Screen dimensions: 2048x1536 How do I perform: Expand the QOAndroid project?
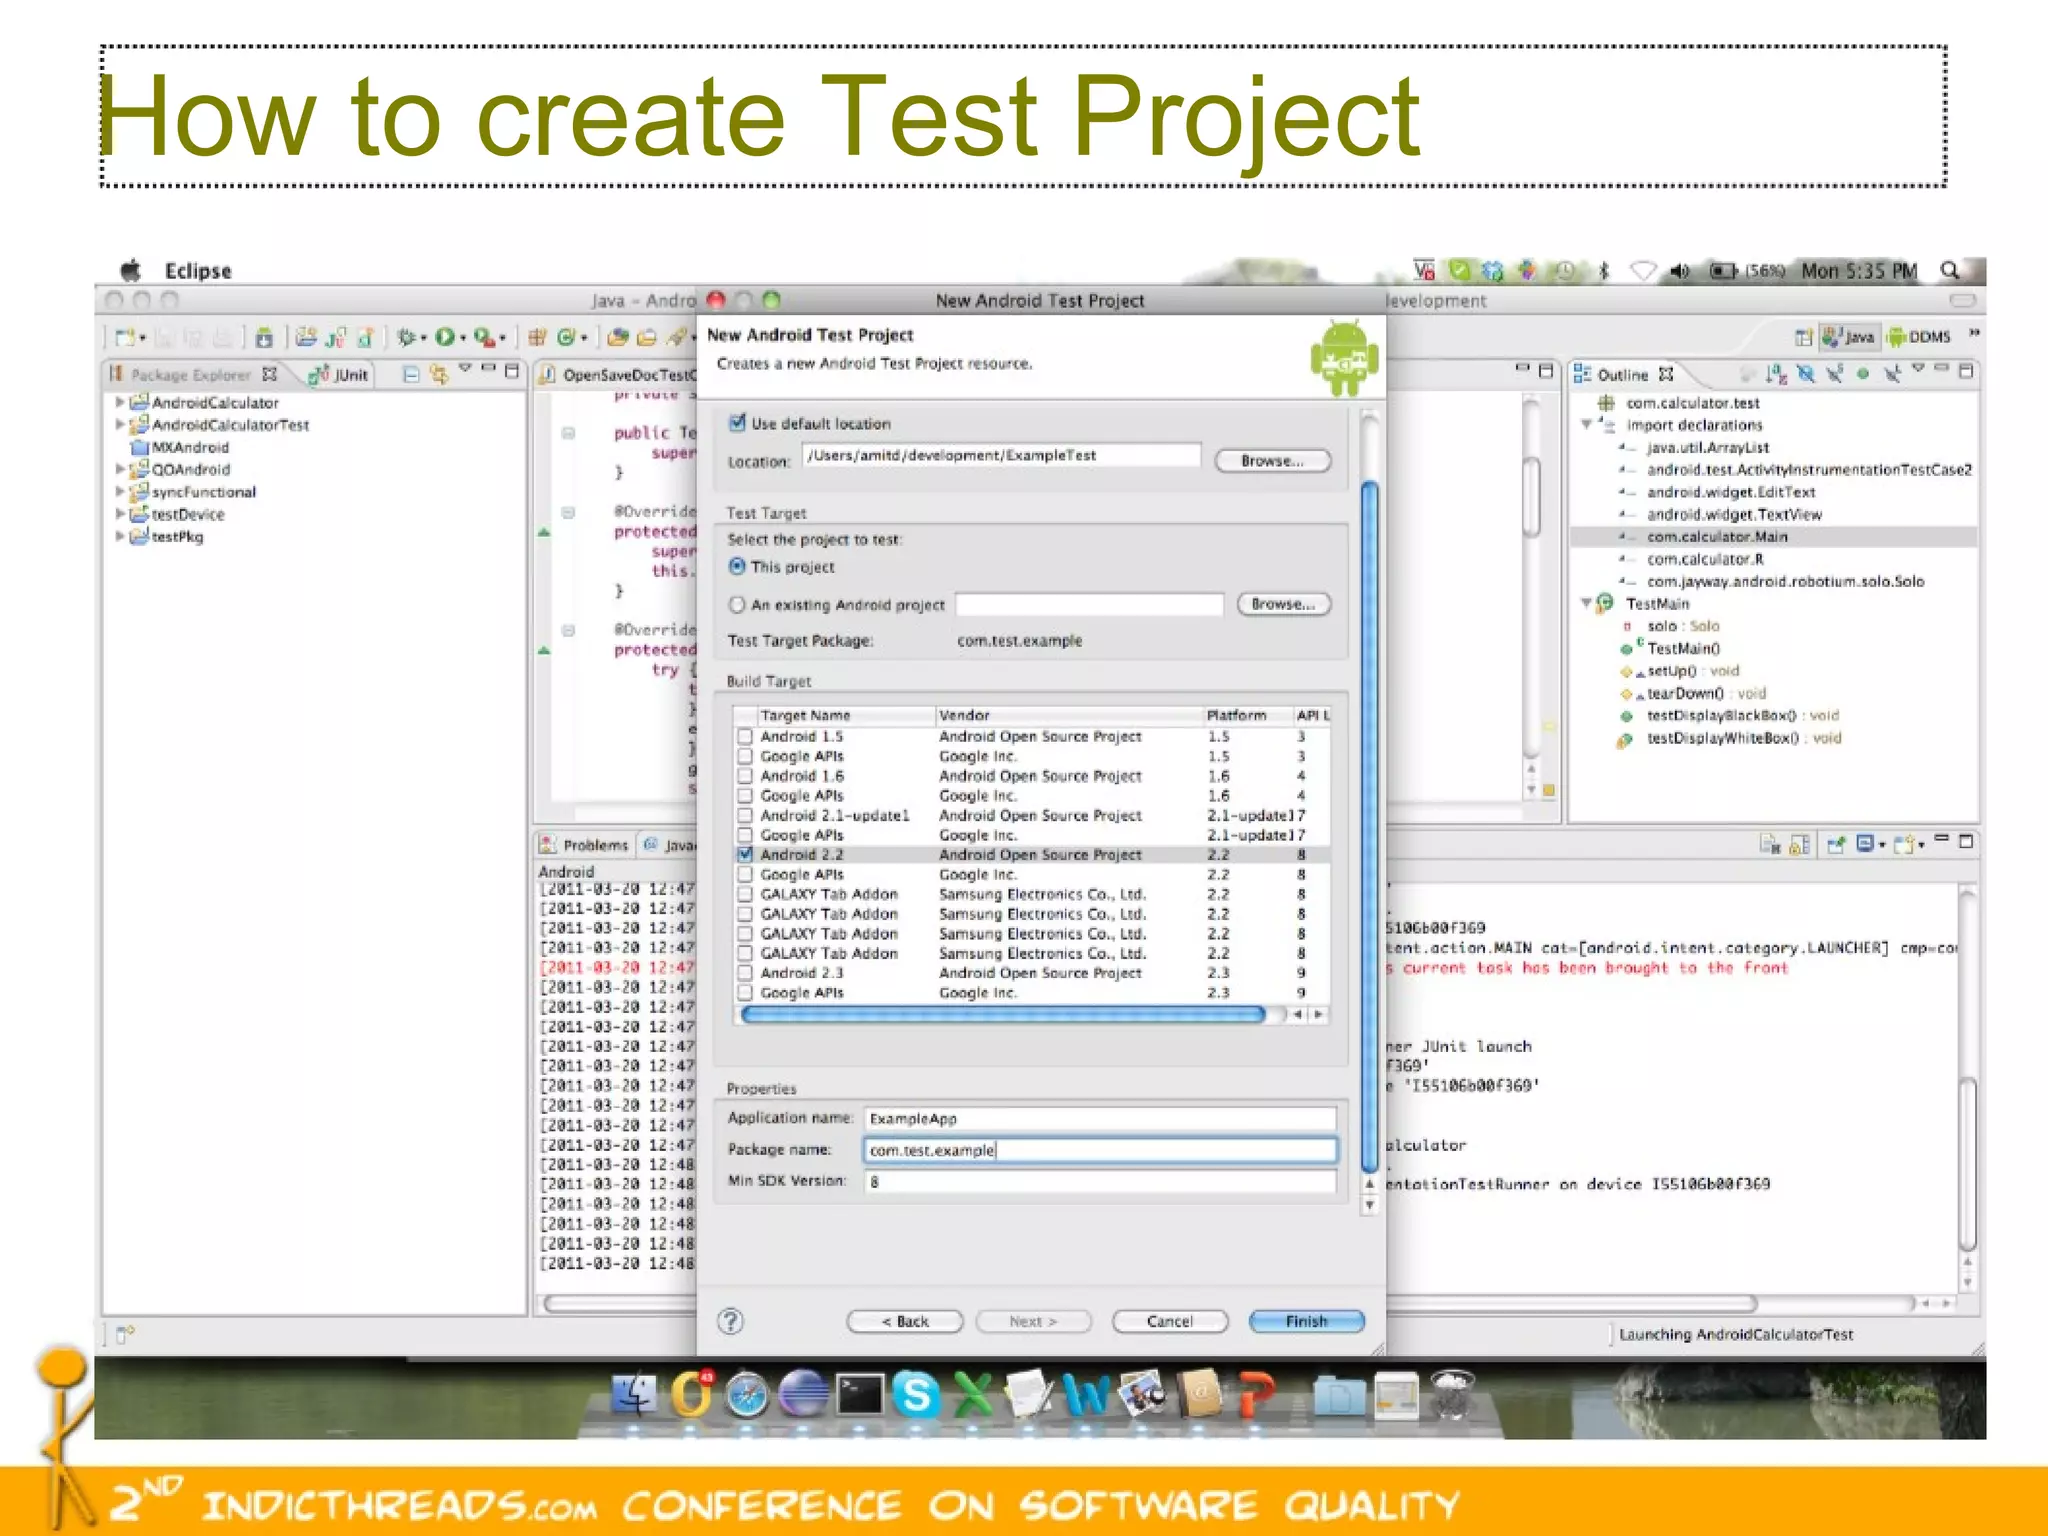(x=120, y=469)
